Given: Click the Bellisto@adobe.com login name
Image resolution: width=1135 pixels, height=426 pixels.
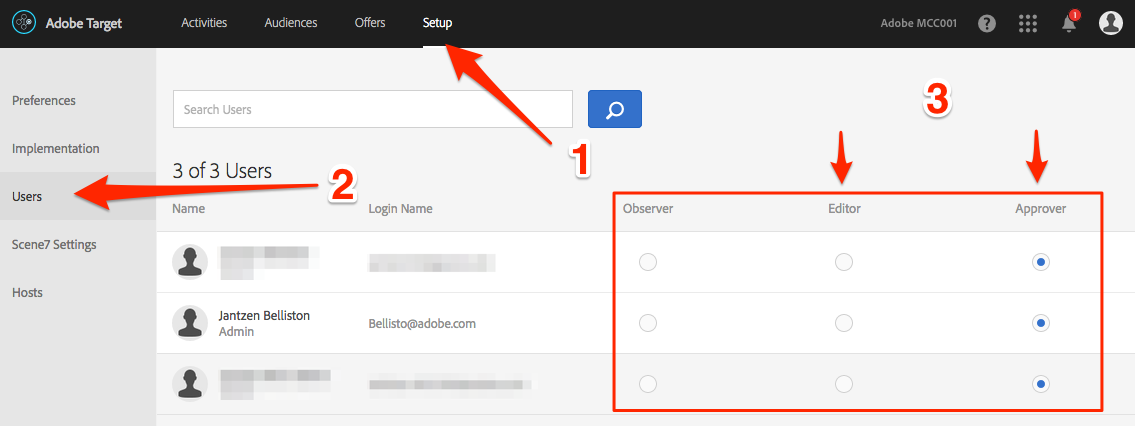Looking at the screenshot, I should coord(422,323).
